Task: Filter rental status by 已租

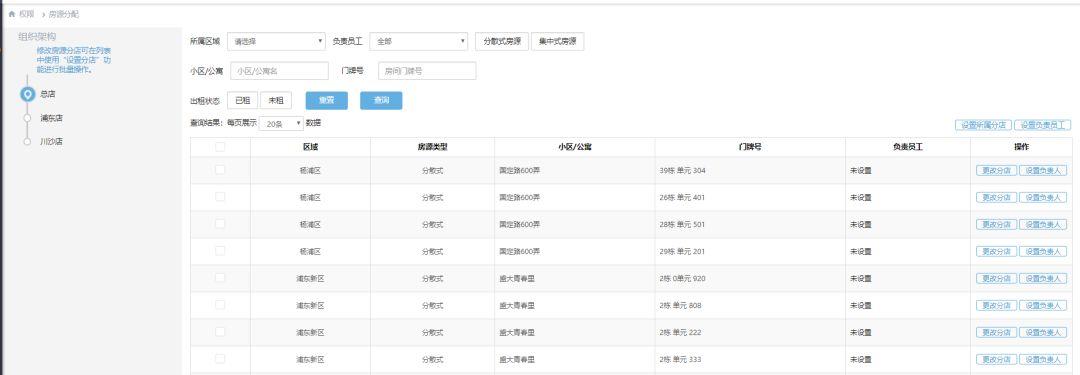Action: click(x=242, y=101)
